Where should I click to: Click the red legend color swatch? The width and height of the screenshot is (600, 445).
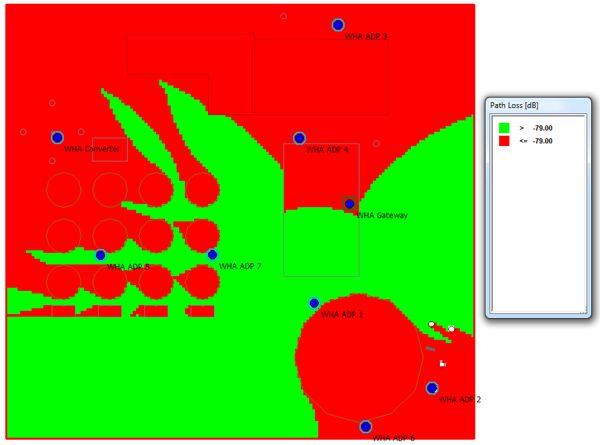point(504,141)
